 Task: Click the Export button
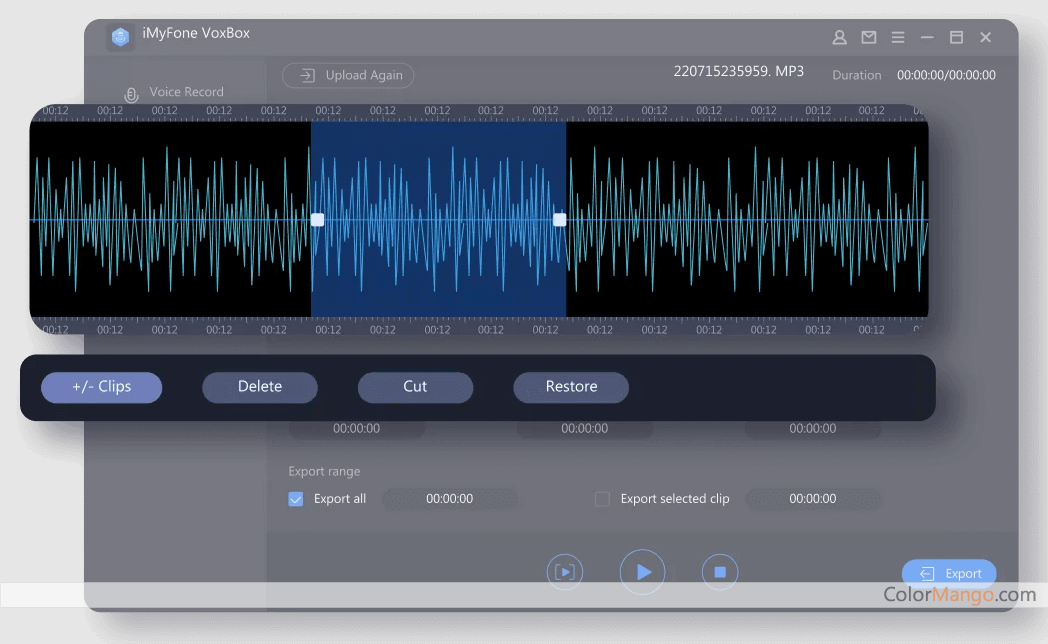click(x=949, y=573)
